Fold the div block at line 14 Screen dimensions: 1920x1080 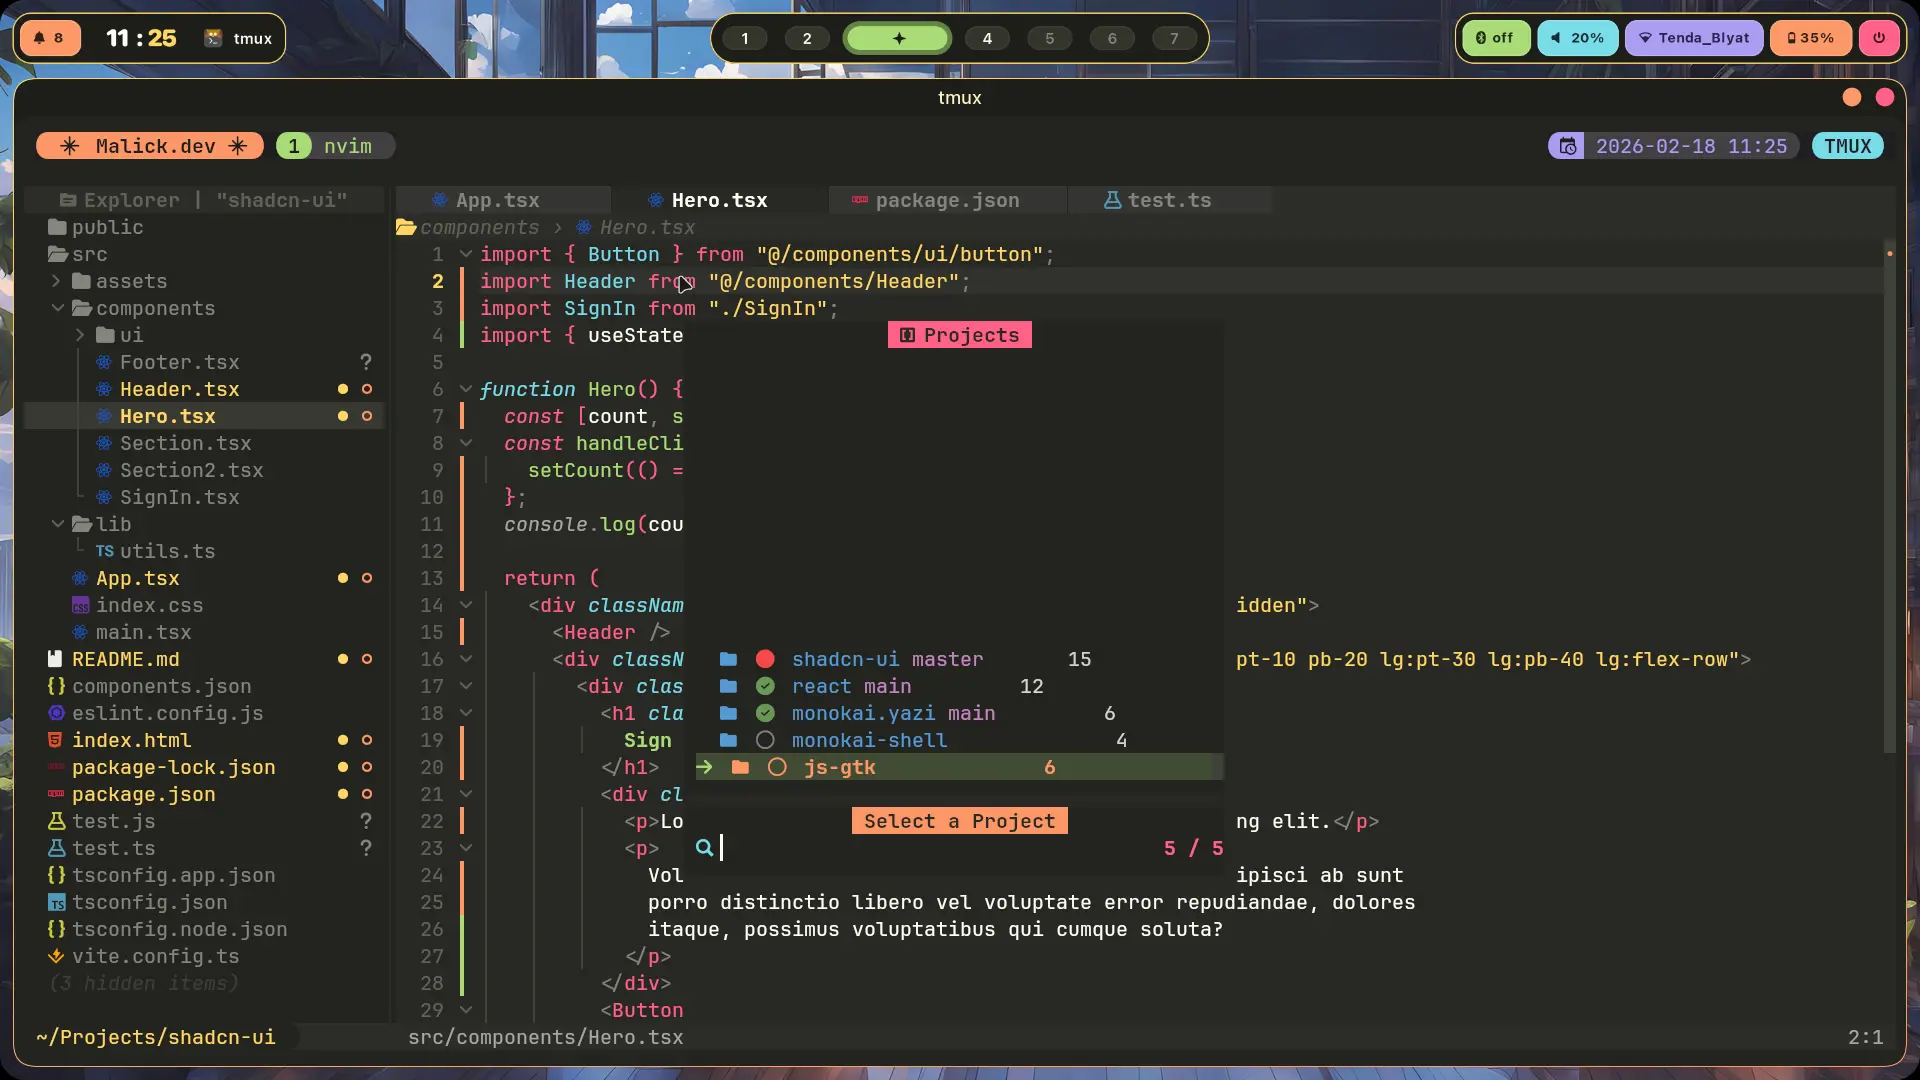465,605
